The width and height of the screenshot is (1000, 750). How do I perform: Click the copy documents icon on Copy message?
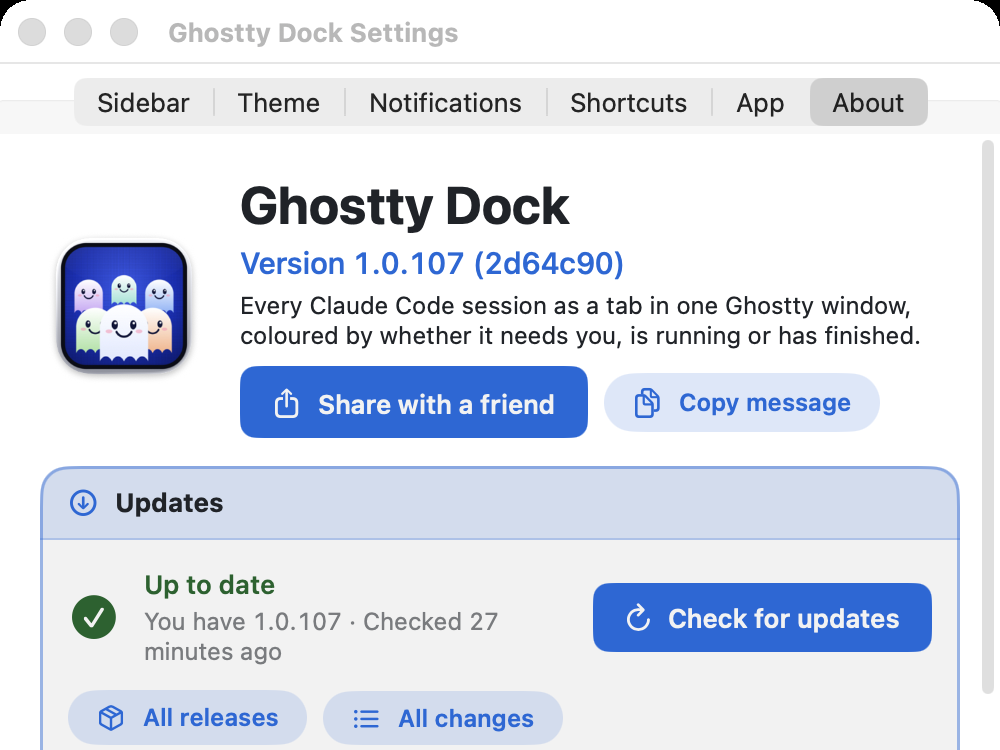pyautogui.click(x=647, y=403)
